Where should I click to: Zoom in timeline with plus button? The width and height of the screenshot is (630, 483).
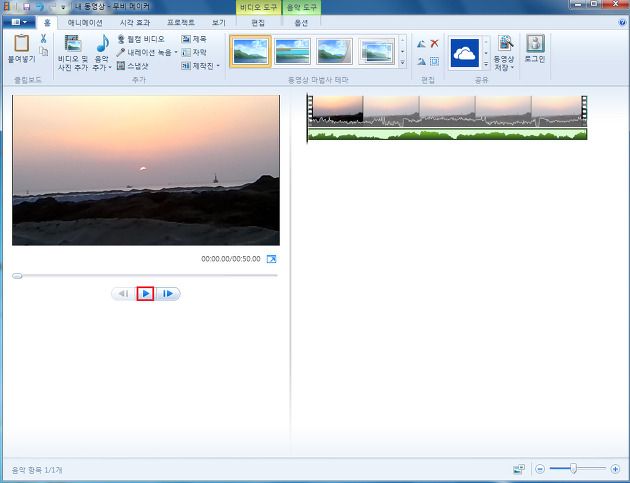point(615,469)
